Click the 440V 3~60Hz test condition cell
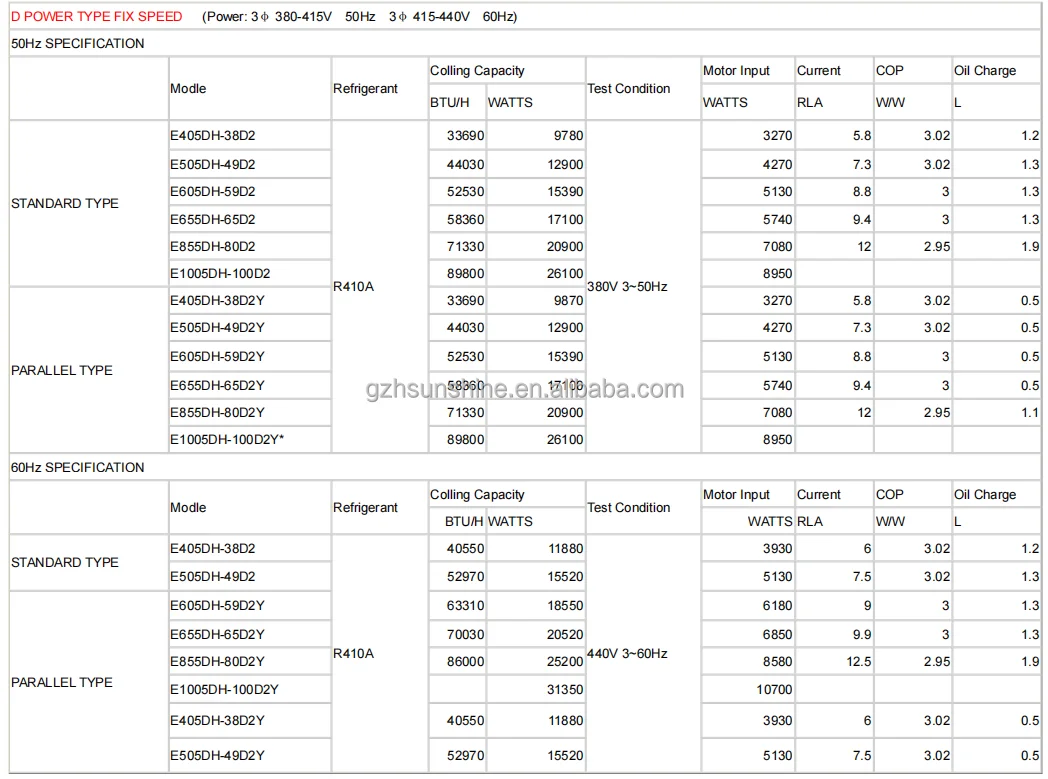Screen dimensions: 1048x779 (627, 654)
